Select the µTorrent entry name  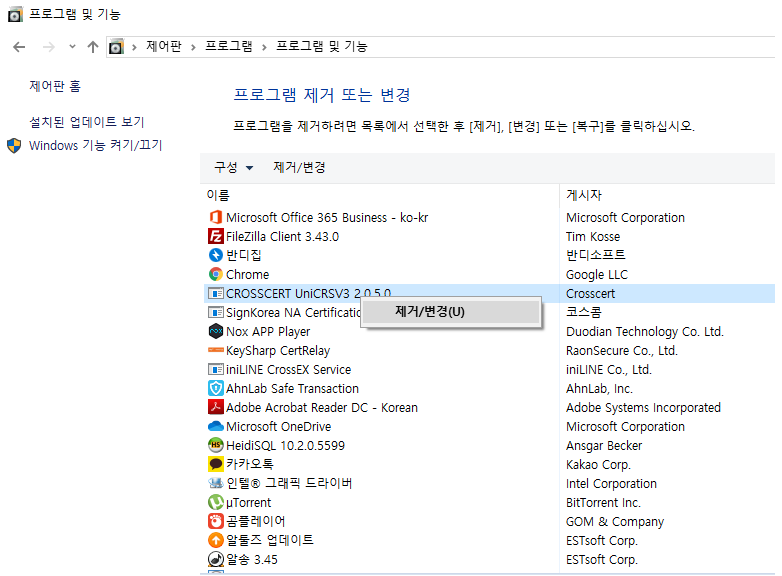tap(248, 502)
